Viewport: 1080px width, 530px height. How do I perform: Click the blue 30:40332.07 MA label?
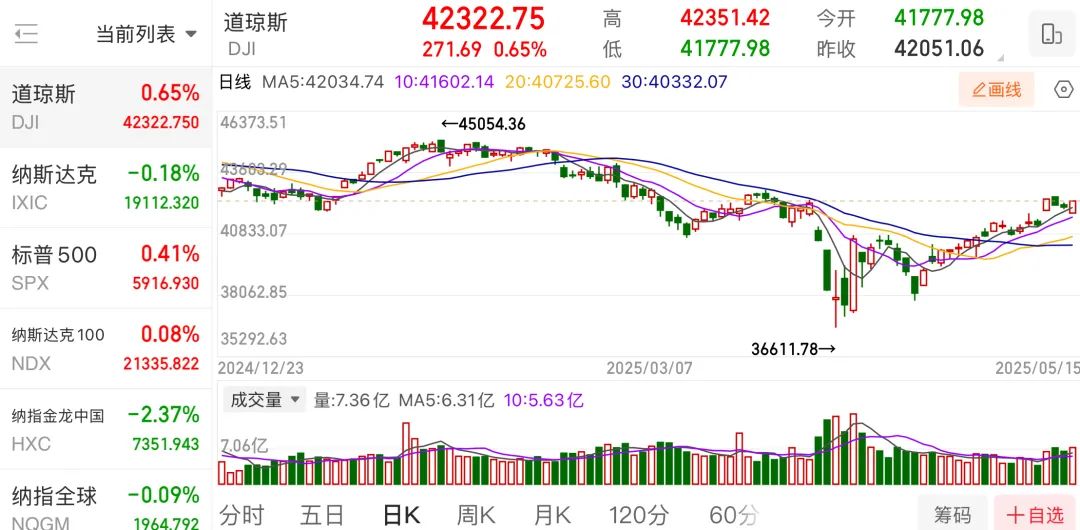pyautogui.click(x=674, y=82)
